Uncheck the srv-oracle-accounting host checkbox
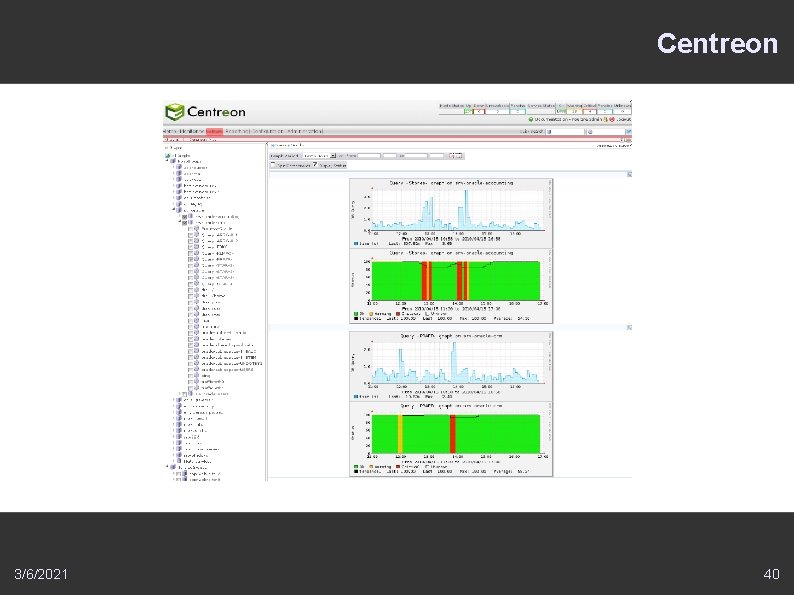 tap(184, 217)
